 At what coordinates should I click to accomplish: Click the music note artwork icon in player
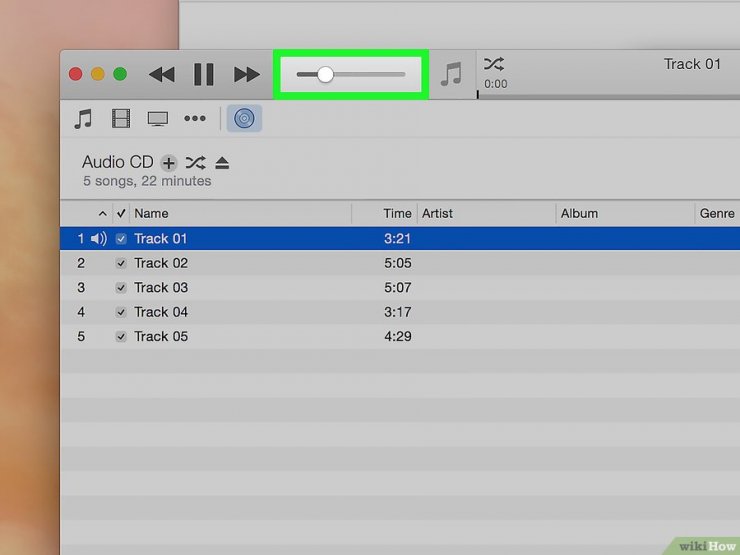451,74
